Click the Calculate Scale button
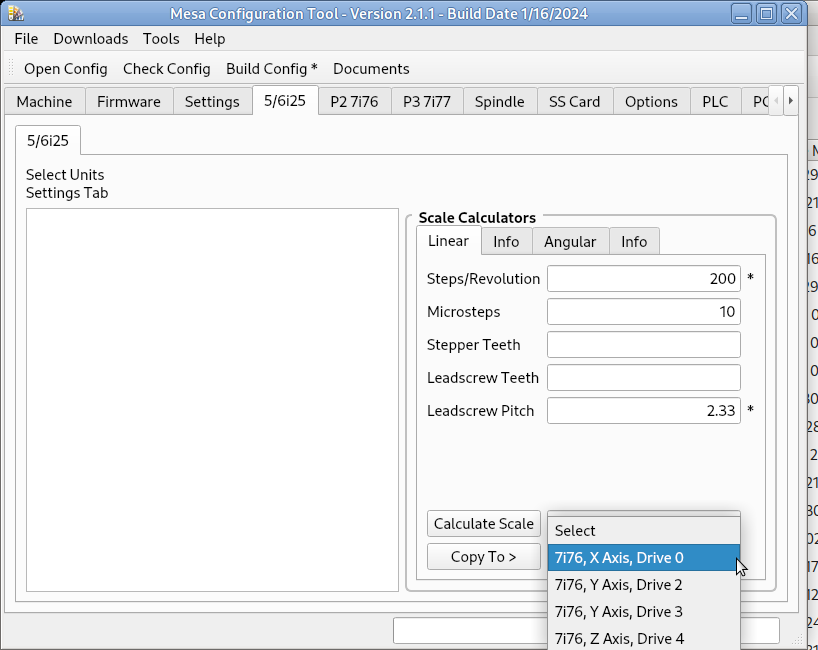This screenshot has height=650, width=818. 484,524
